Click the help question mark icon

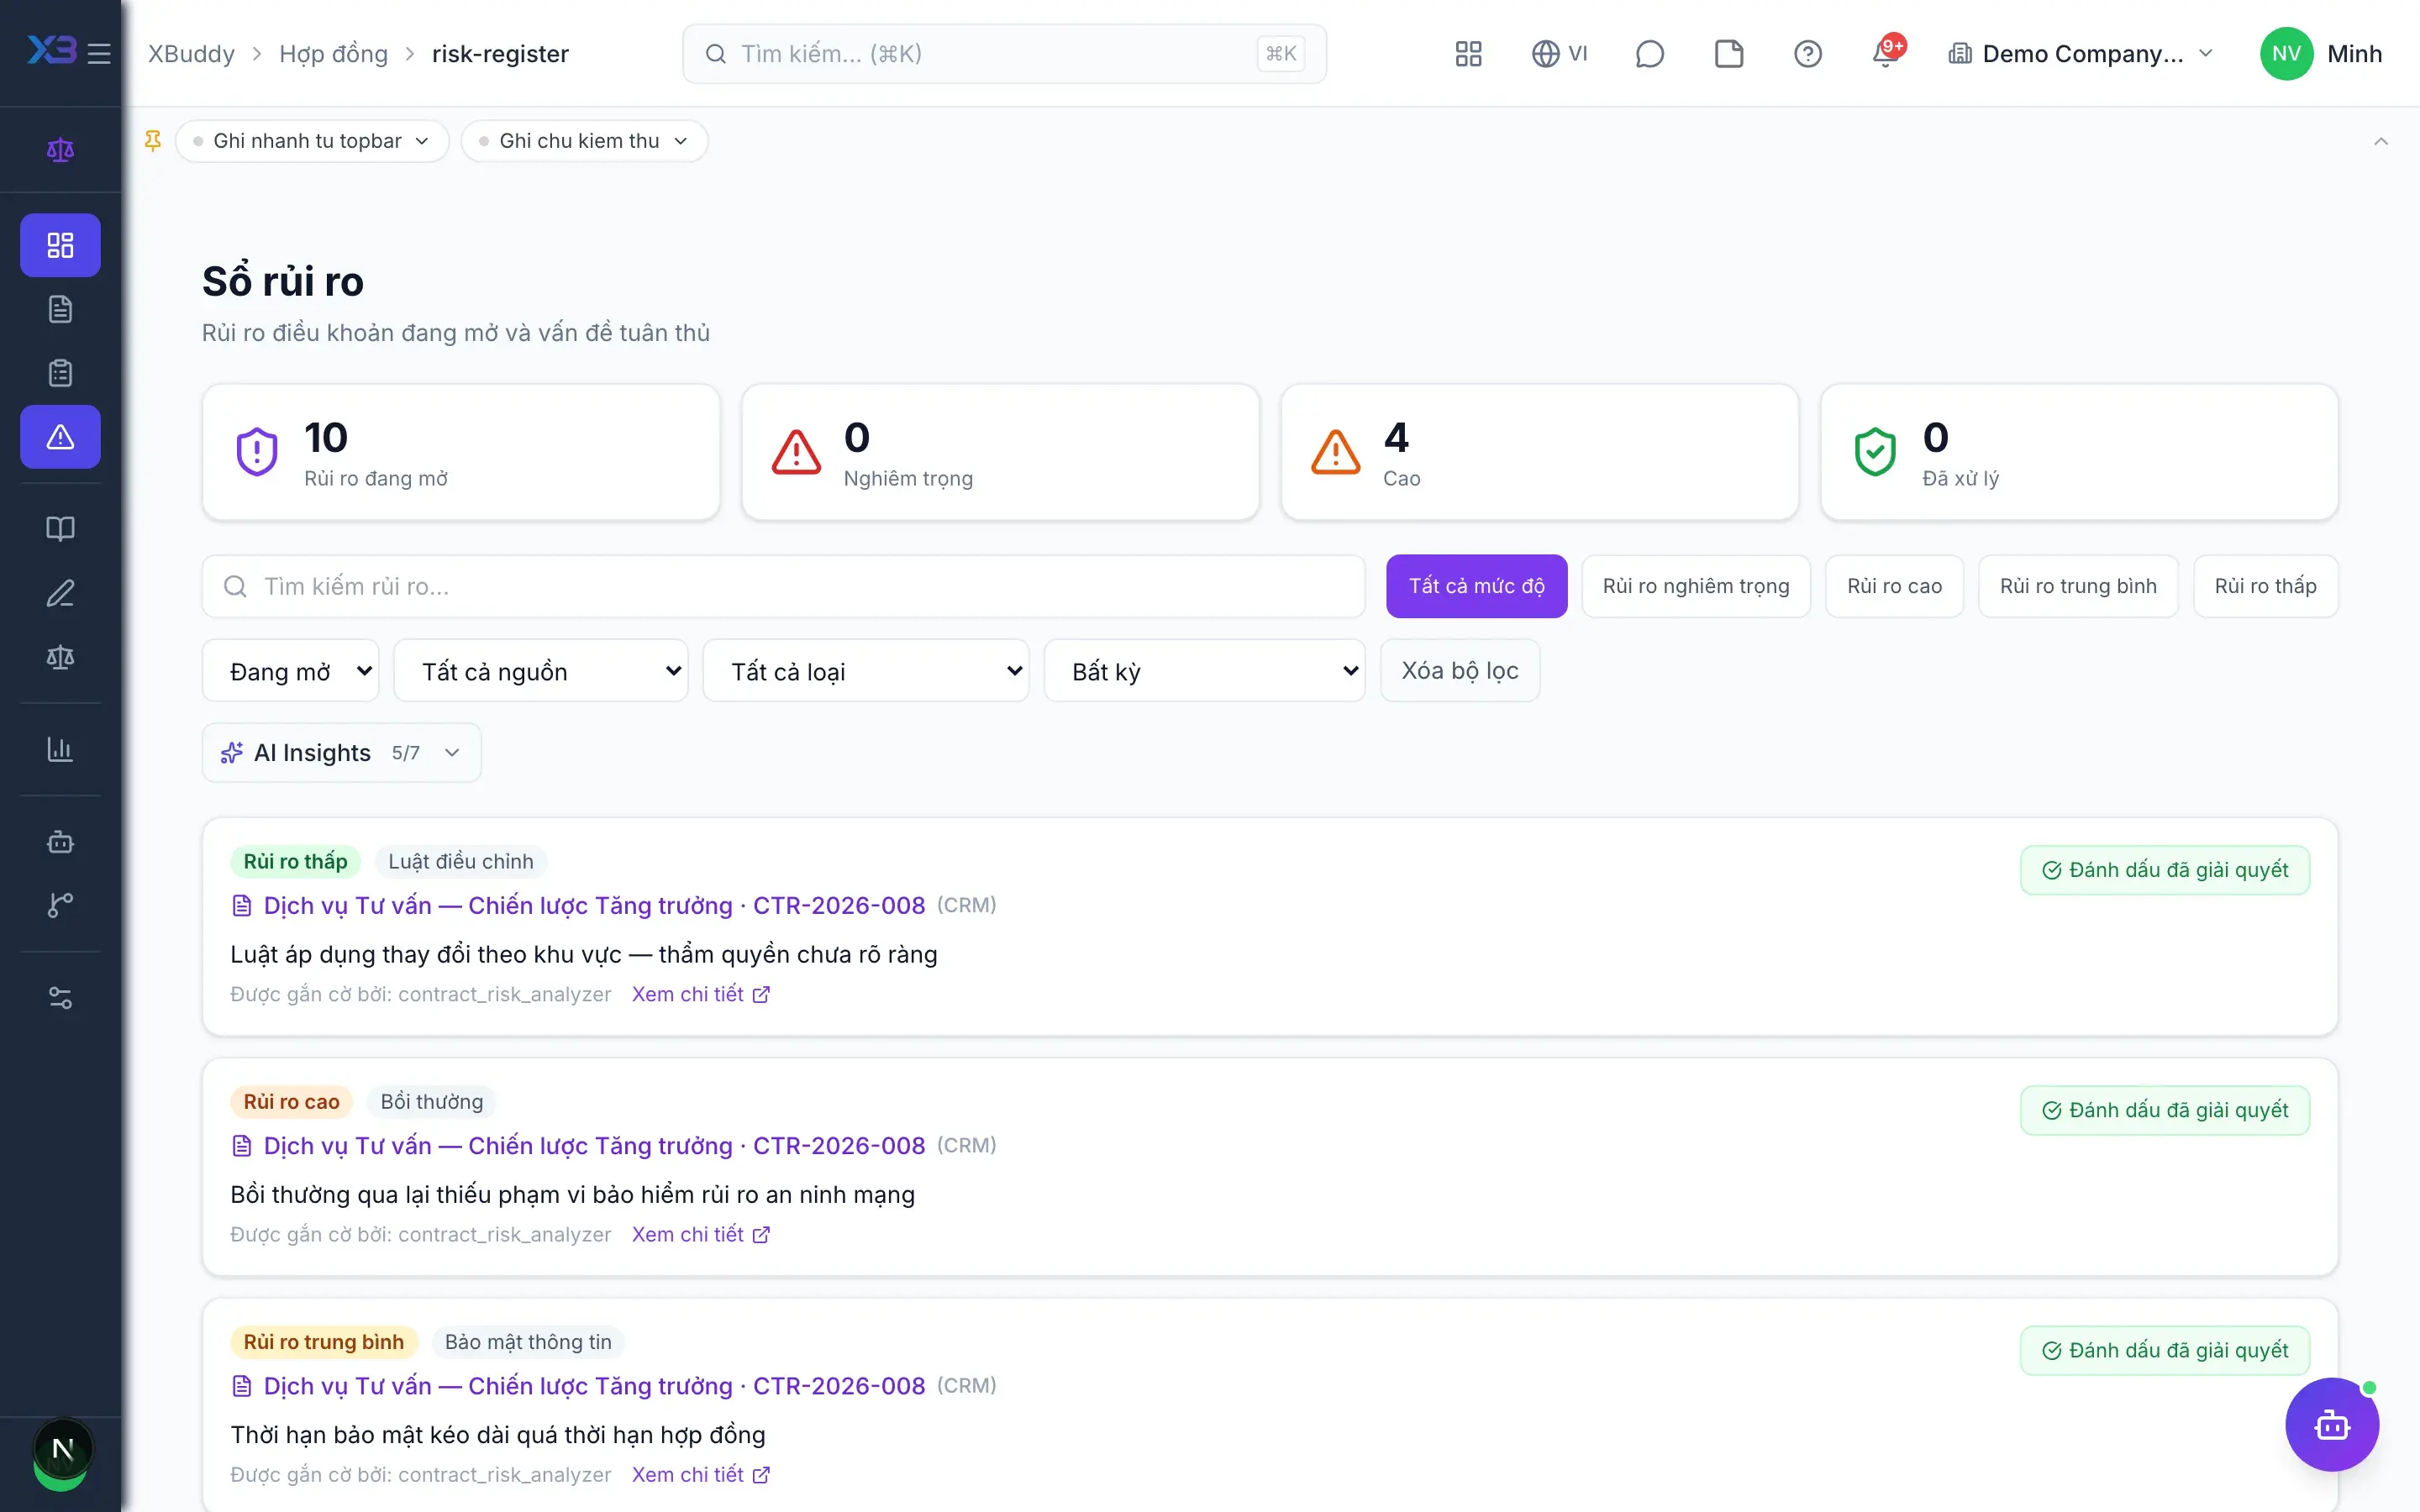coord(1807,53)
